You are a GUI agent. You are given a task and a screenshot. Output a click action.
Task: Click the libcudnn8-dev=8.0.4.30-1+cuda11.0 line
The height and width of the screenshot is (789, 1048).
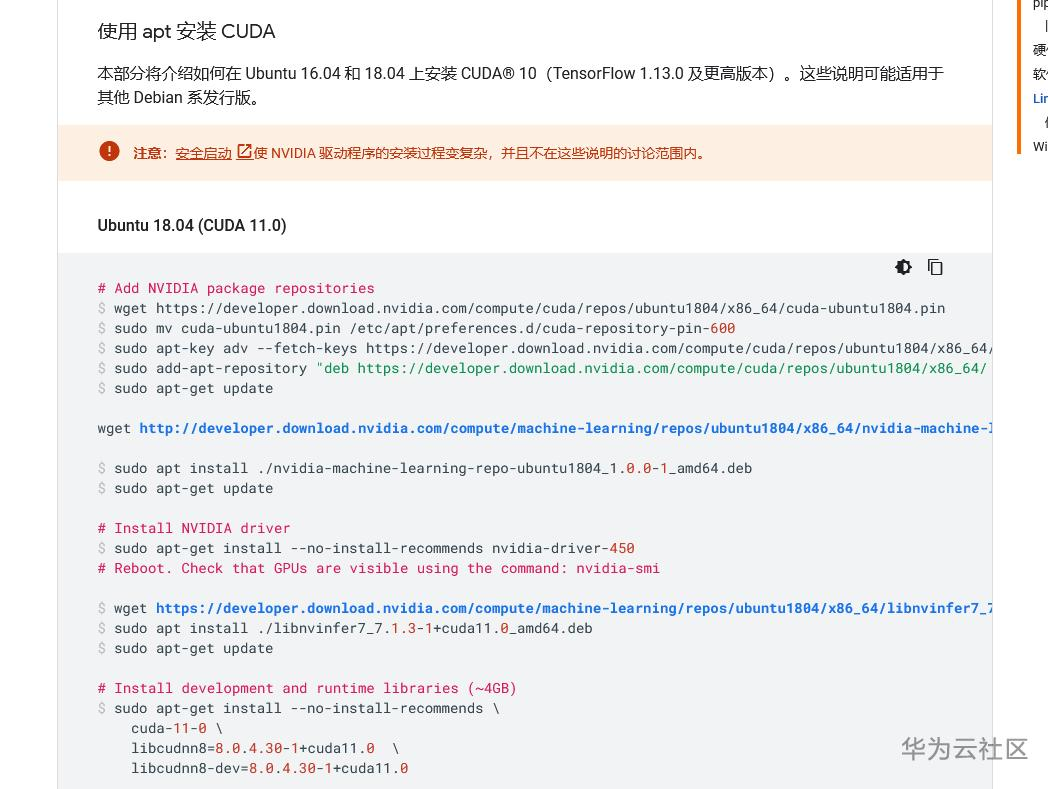[269, 768]
